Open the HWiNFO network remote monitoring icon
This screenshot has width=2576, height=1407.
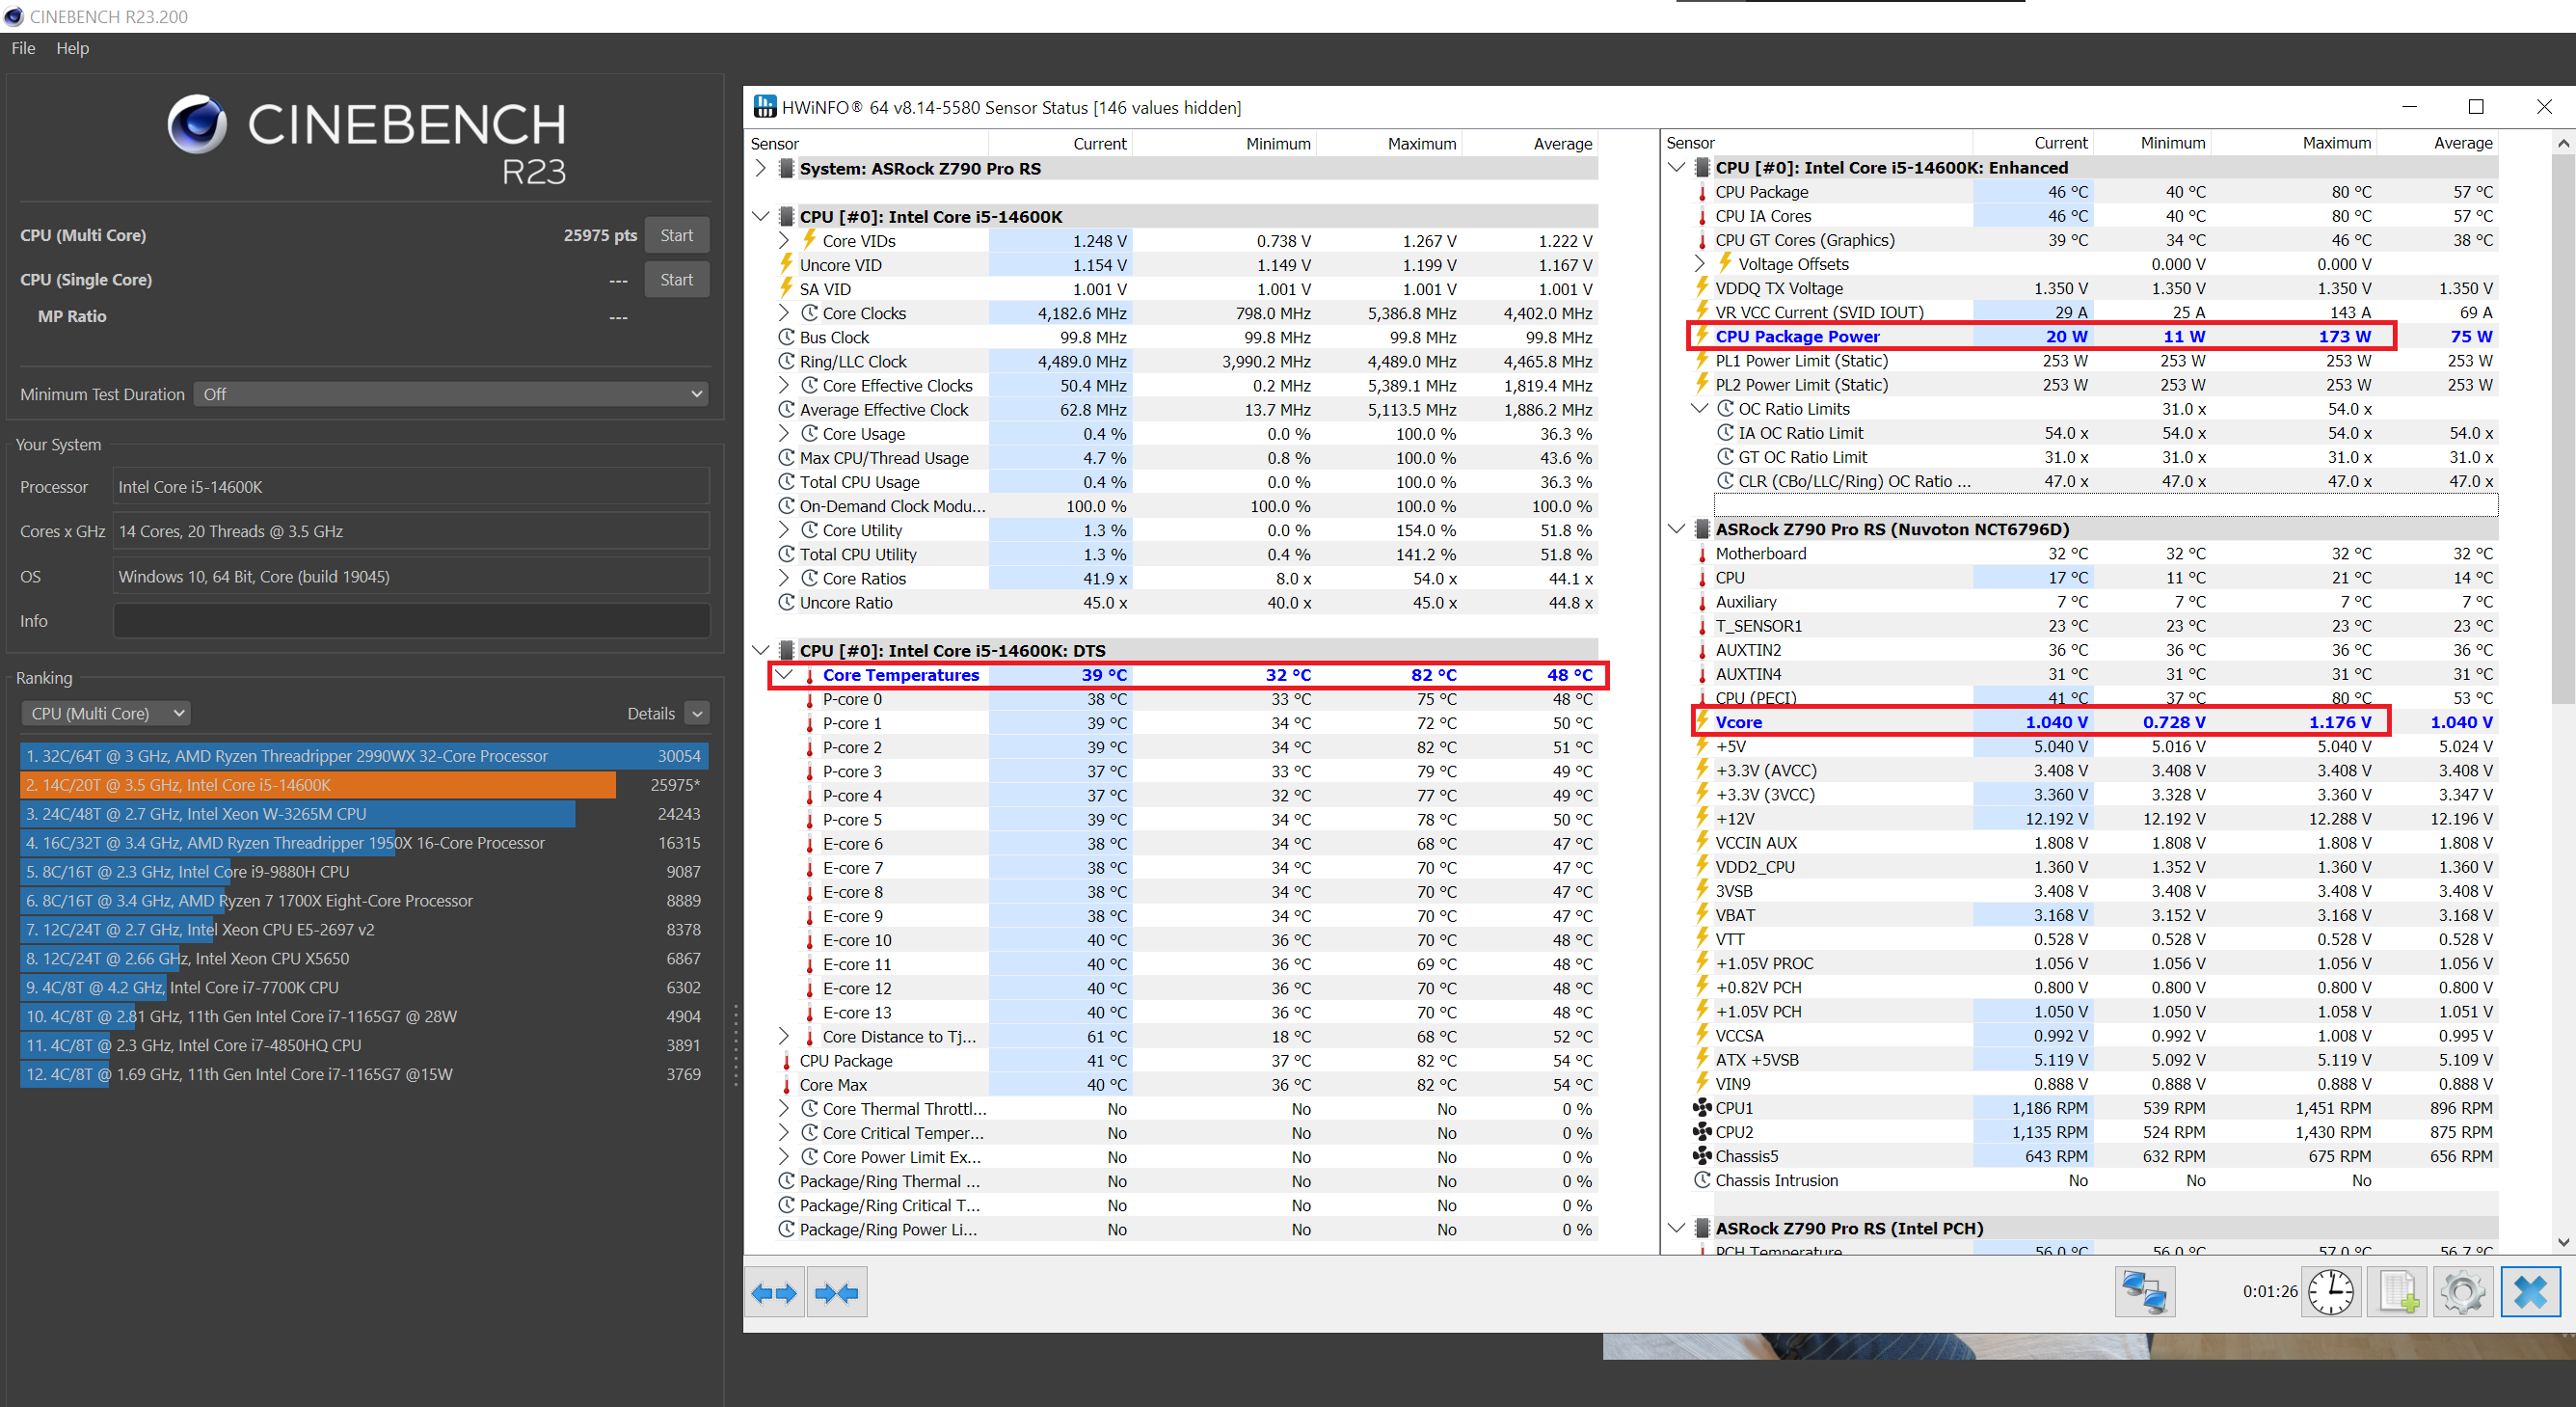(2144, 1292)
